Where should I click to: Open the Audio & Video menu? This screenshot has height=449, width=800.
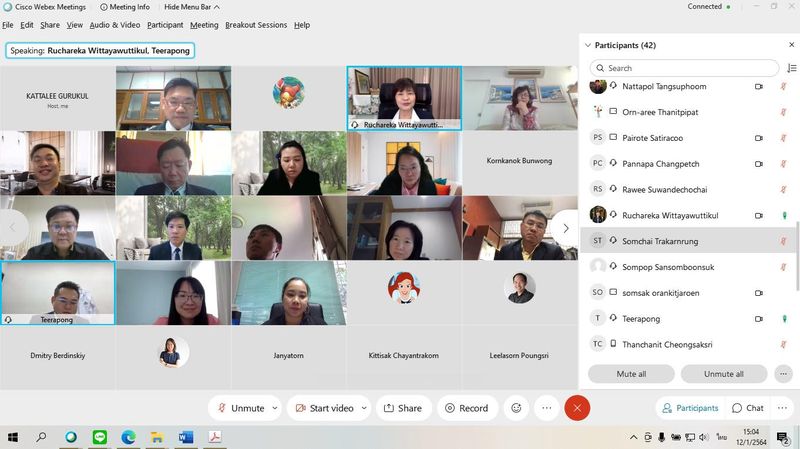point(115,25)
